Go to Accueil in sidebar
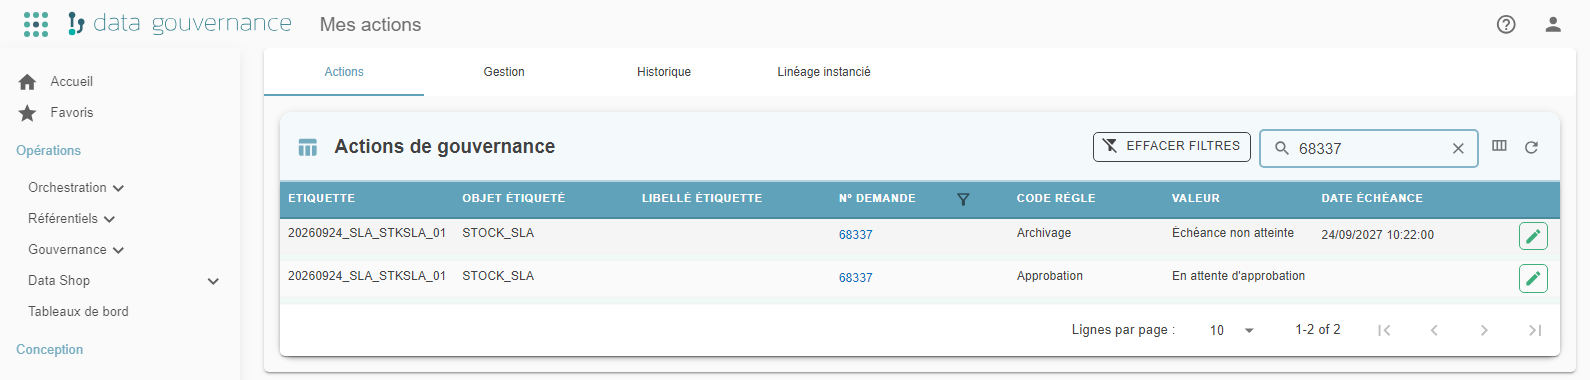The image size is (1590, 380). pyautogui.click(x=72, y=82)
